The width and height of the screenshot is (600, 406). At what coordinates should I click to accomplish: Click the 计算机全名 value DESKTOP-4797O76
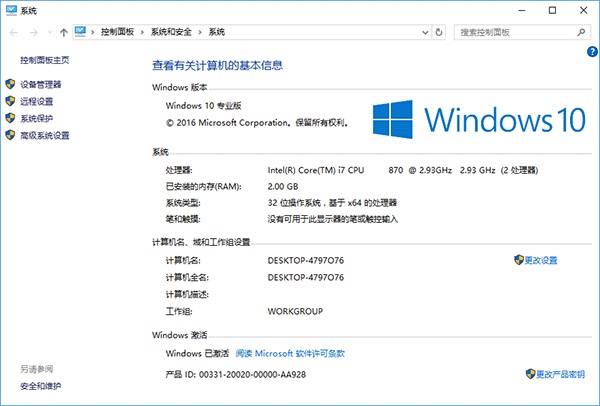(x=306, y=277)
